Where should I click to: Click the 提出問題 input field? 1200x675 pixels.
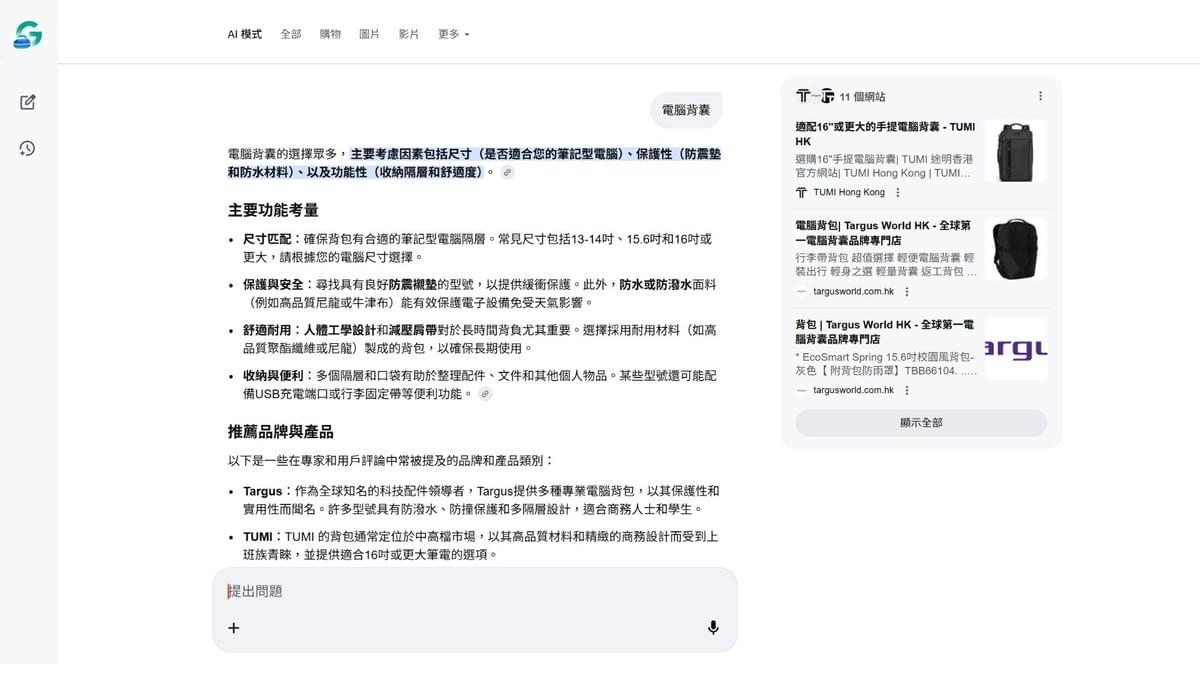(400, 591)
